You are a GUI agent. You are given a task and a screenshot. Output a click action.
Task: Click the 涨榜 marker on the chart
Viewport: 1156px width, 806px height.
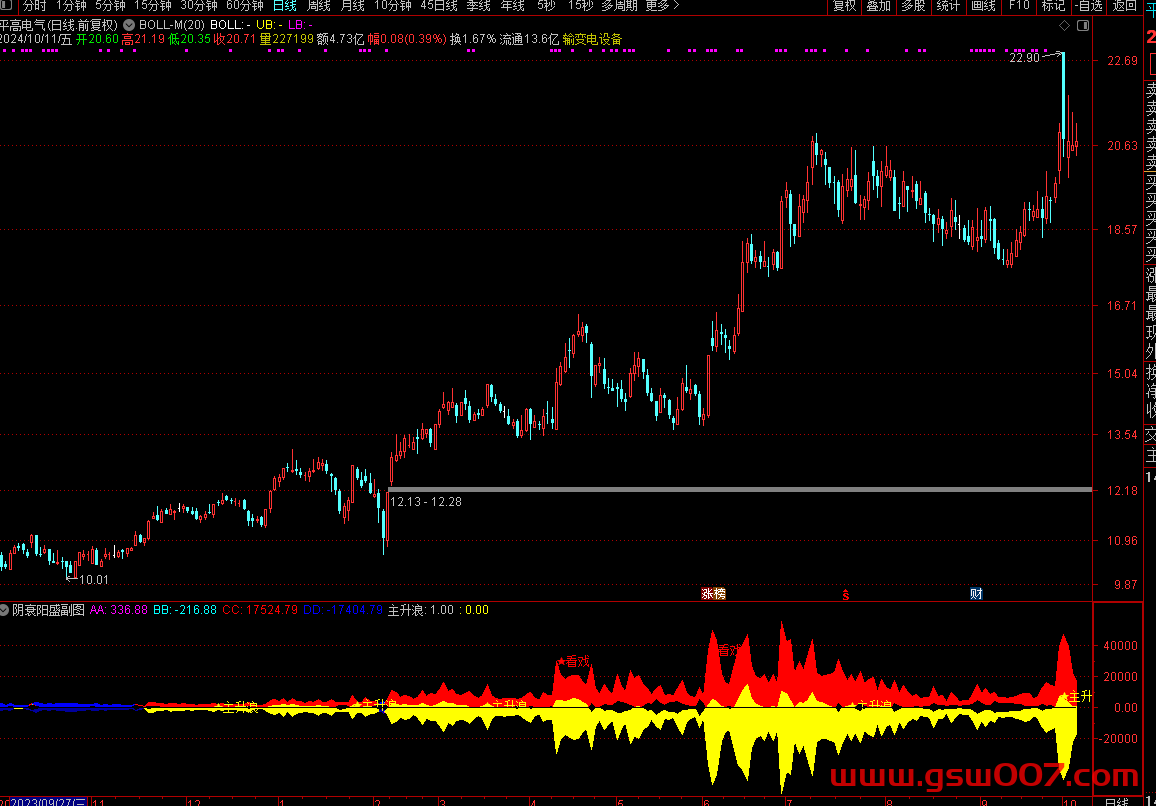[x=713, y=594]
